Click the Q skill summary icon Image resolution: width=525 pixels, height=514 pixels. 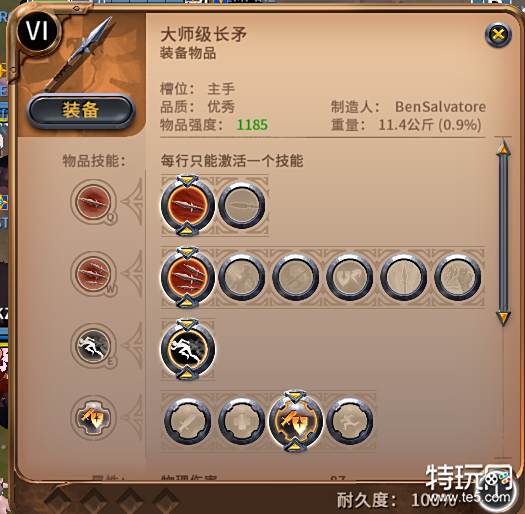coord(93,202)
